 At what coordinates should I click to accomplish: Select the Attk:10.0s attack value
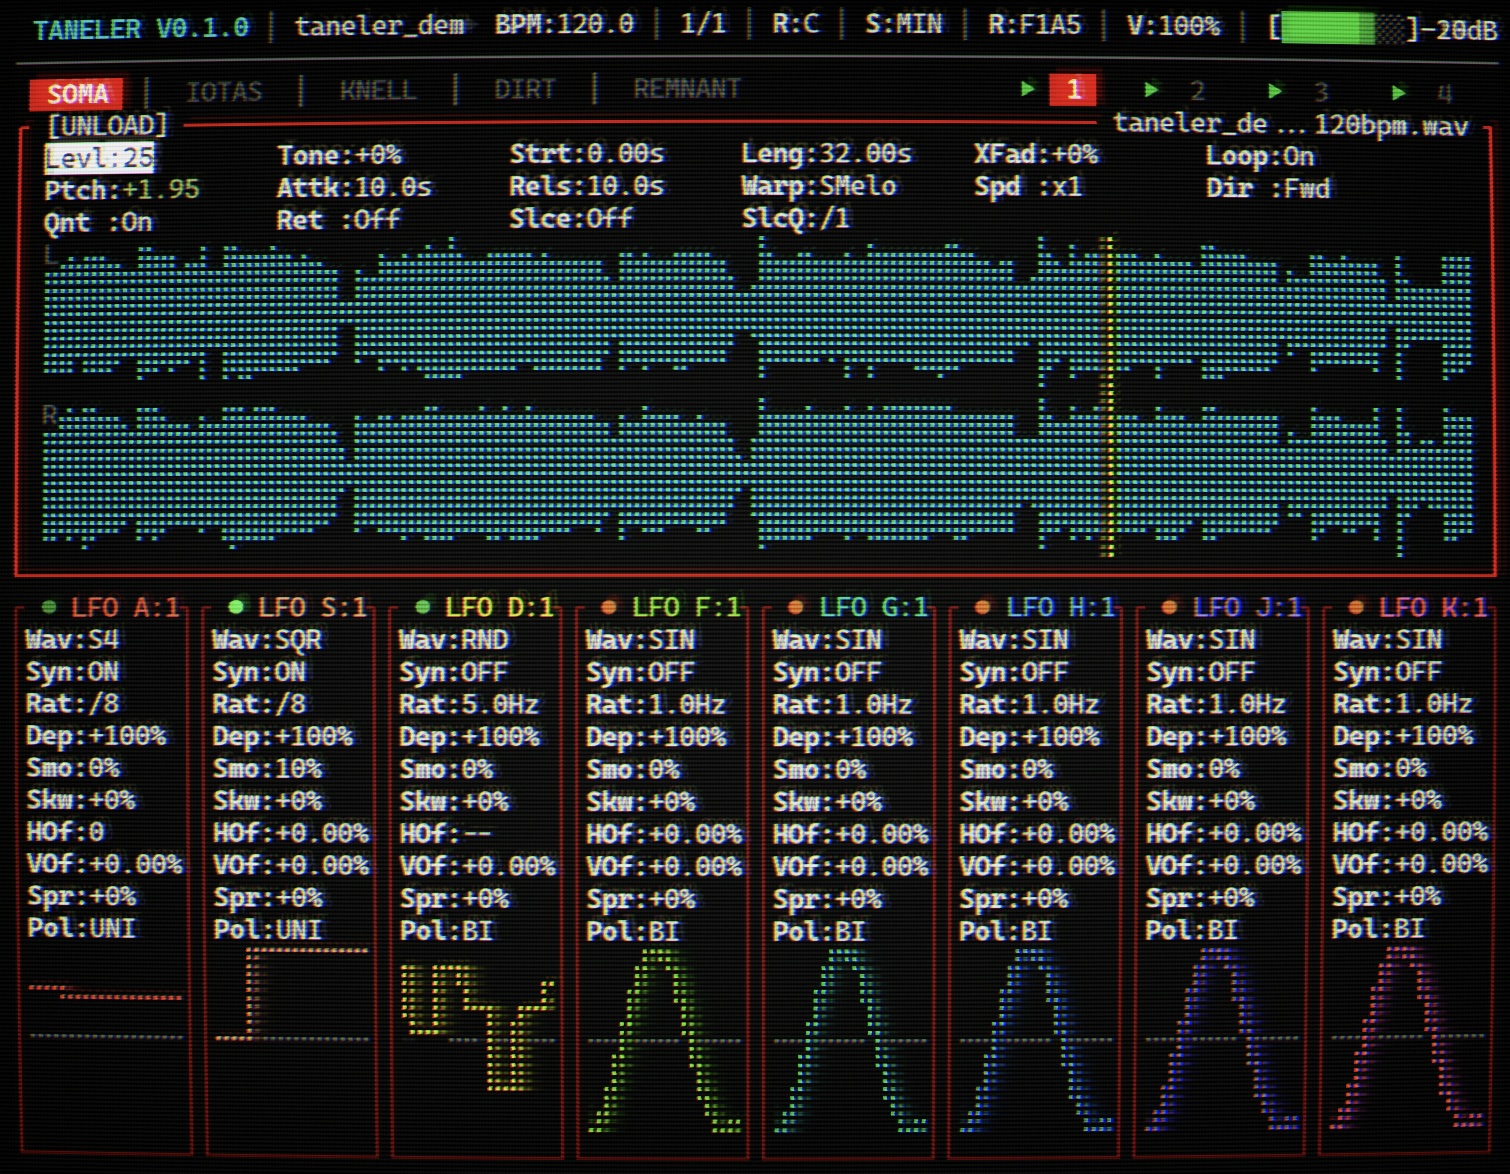354,188
